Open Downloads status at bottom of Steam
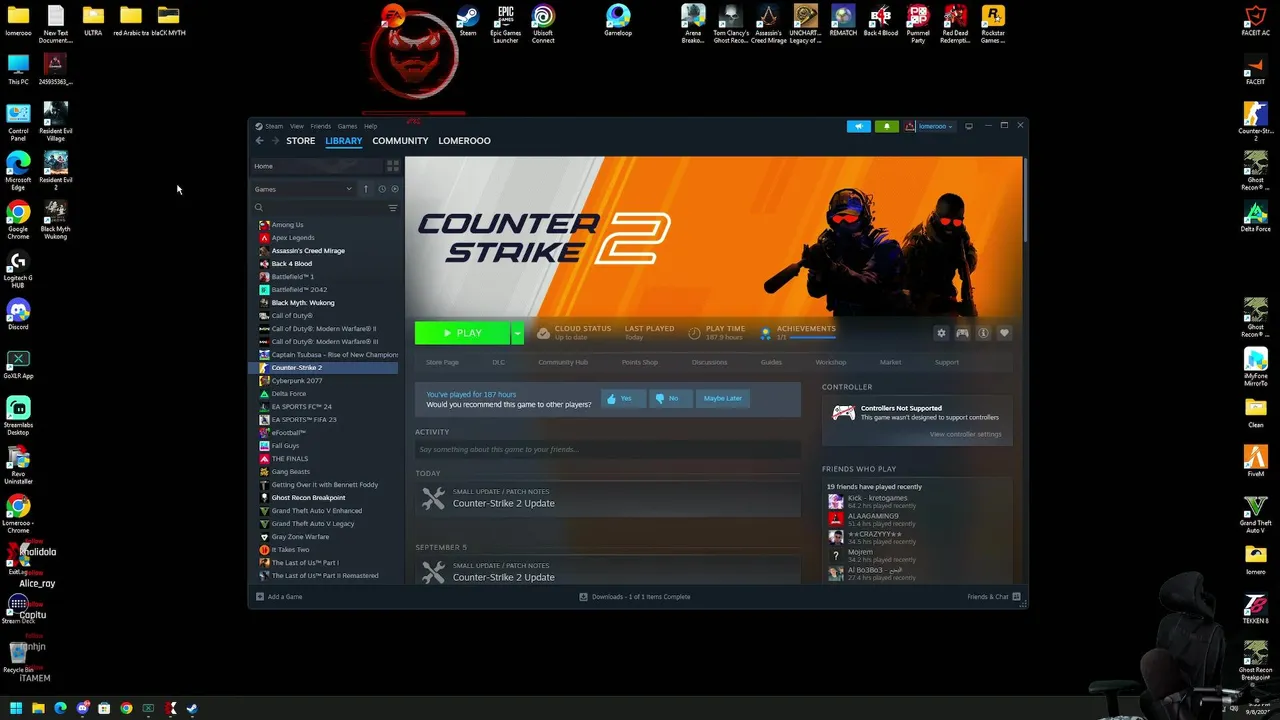 point(635,597)
